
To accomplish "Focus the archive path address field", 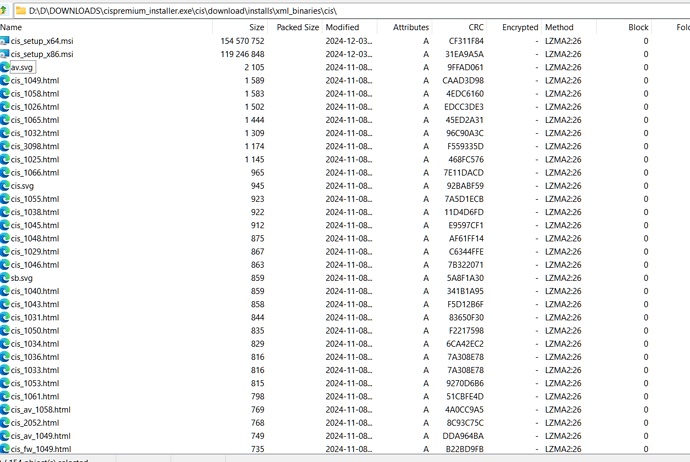I will pyautogui.click(x=352, y=11).
